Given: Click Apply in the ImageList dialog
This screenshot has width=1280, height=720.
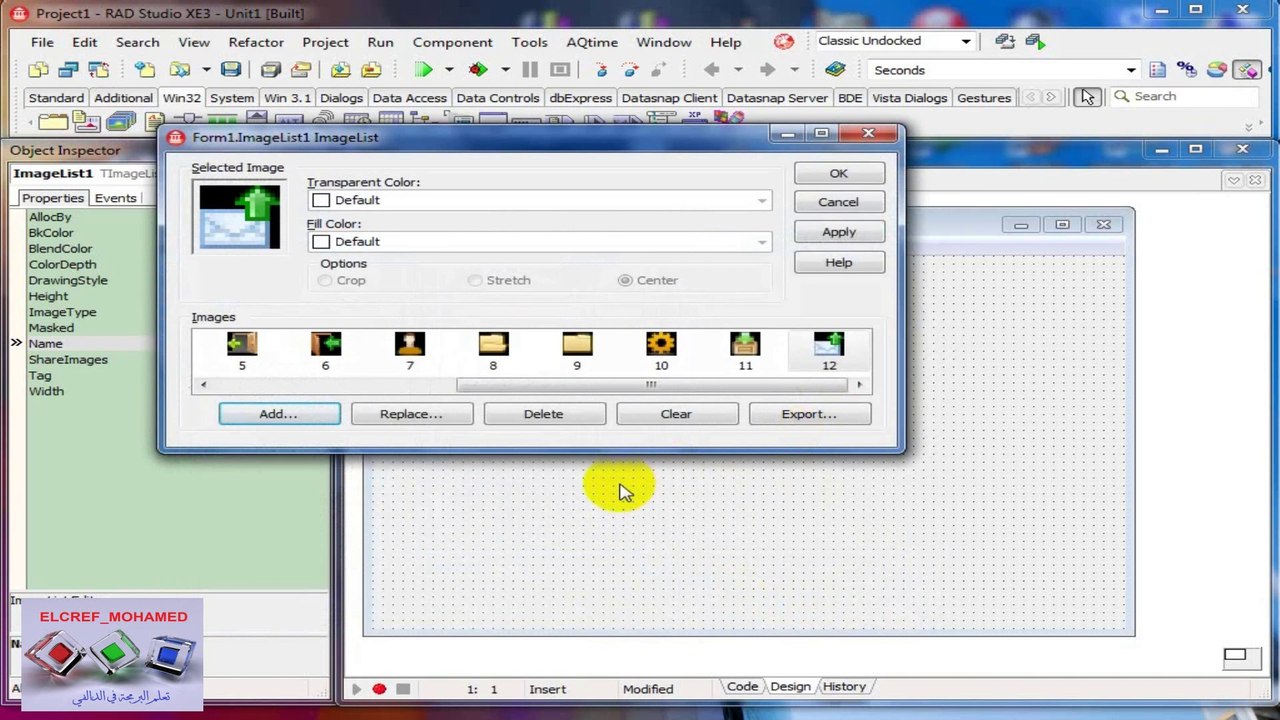Looking at the screenshot, I should (x=839, y=232).
